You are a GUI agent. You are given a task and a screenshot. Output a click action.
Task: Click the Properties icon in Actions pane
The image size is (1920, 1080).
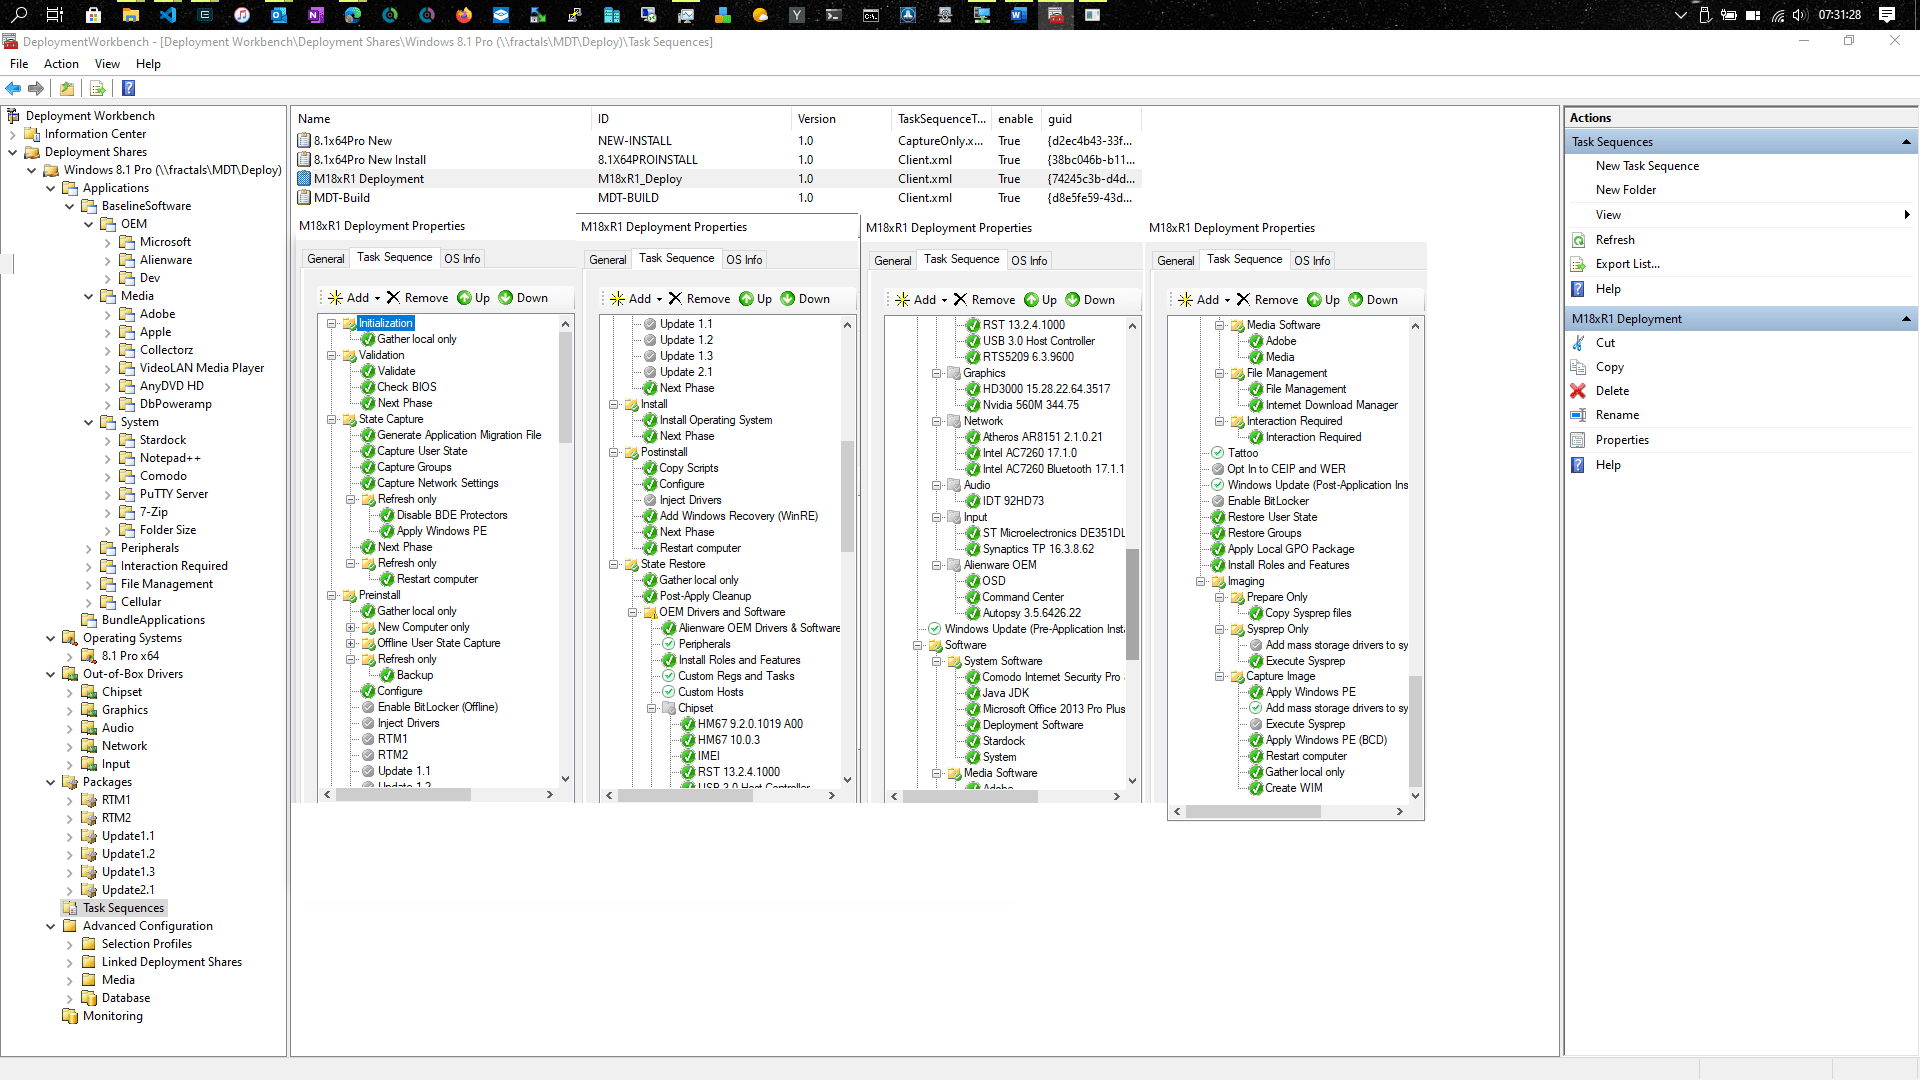1578,440
